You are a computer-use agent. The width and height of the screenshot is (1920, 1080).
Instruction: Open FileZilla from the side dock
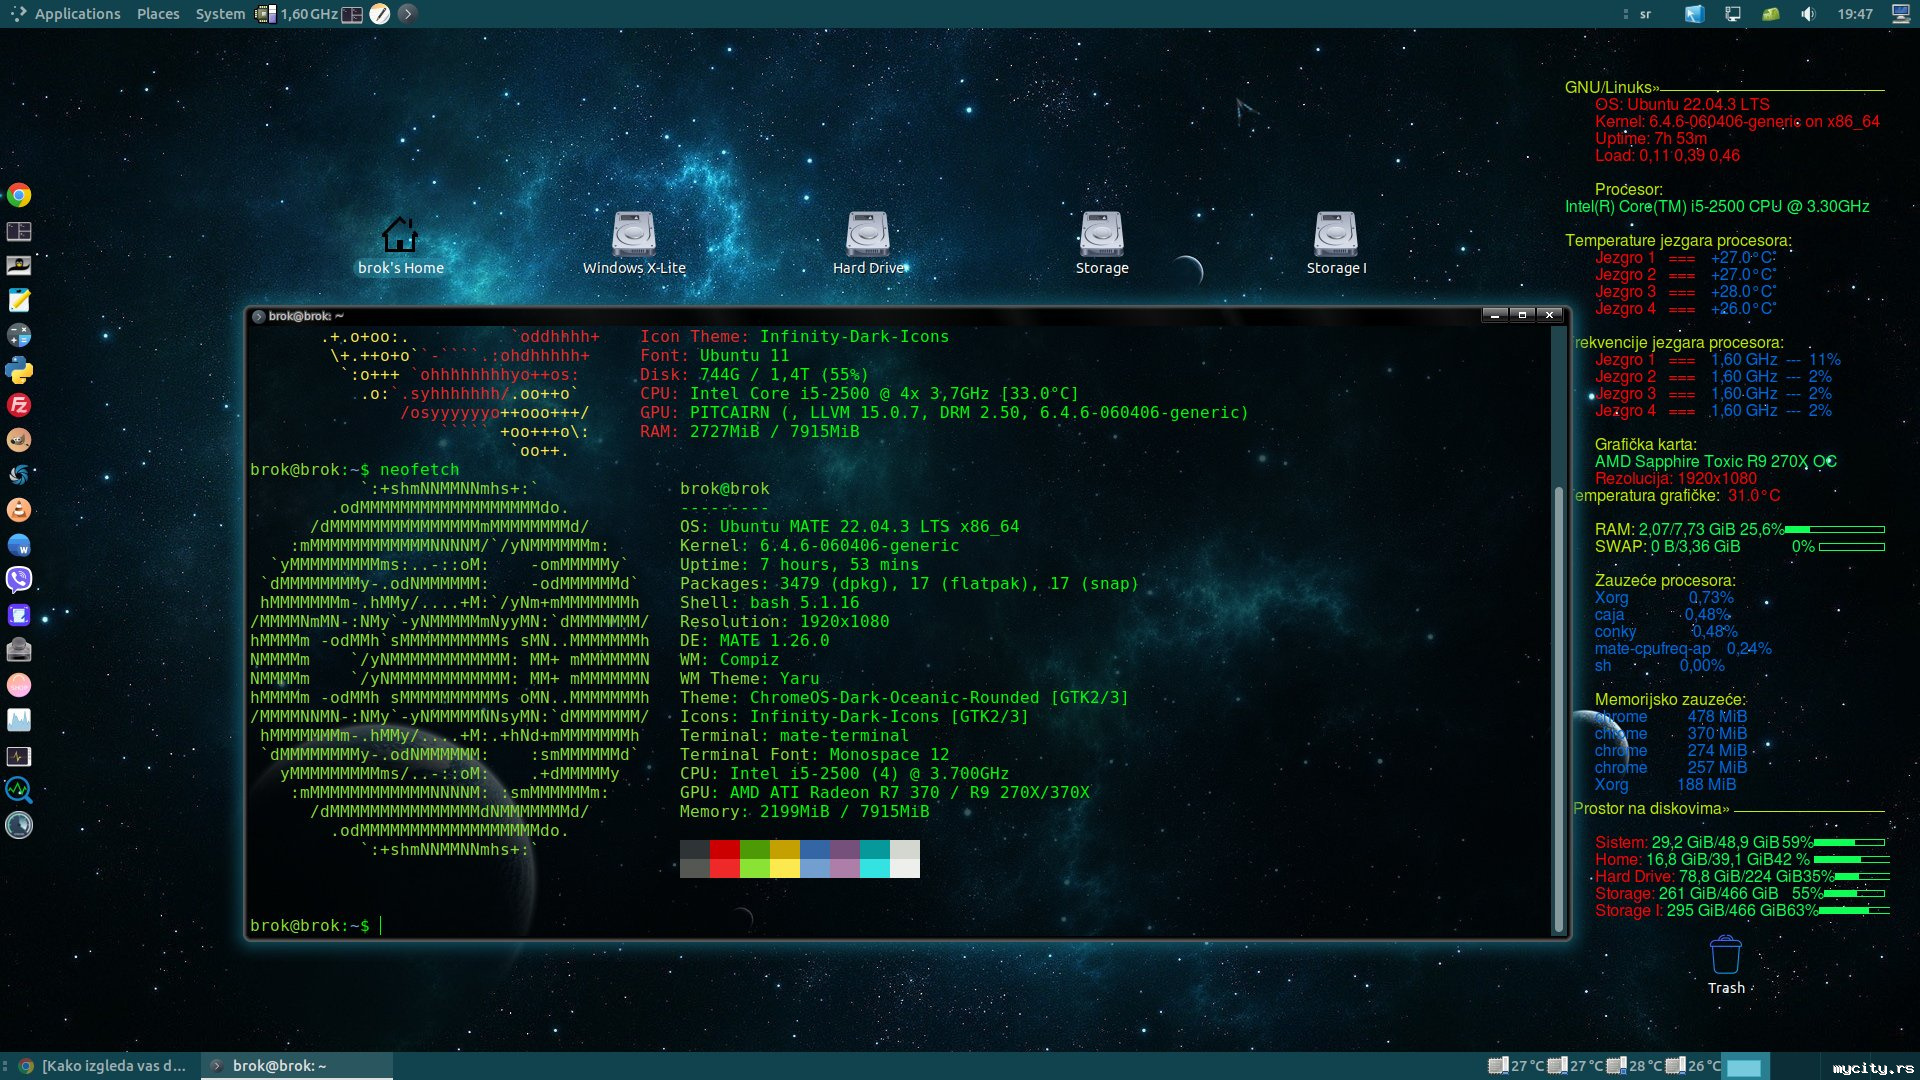tap(19, 405)
